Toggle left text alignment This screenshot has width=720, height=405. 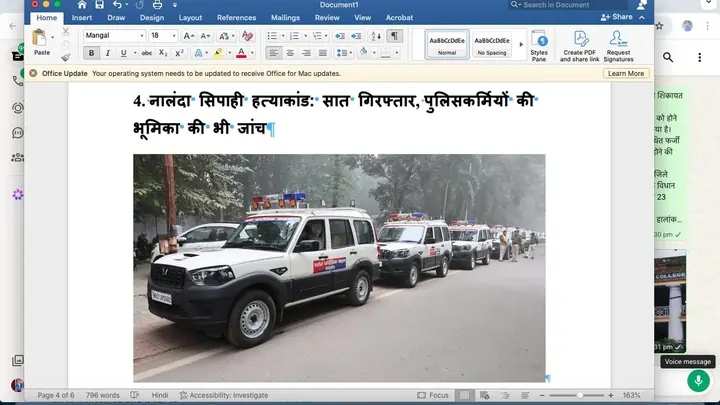(x=273, y=53)
